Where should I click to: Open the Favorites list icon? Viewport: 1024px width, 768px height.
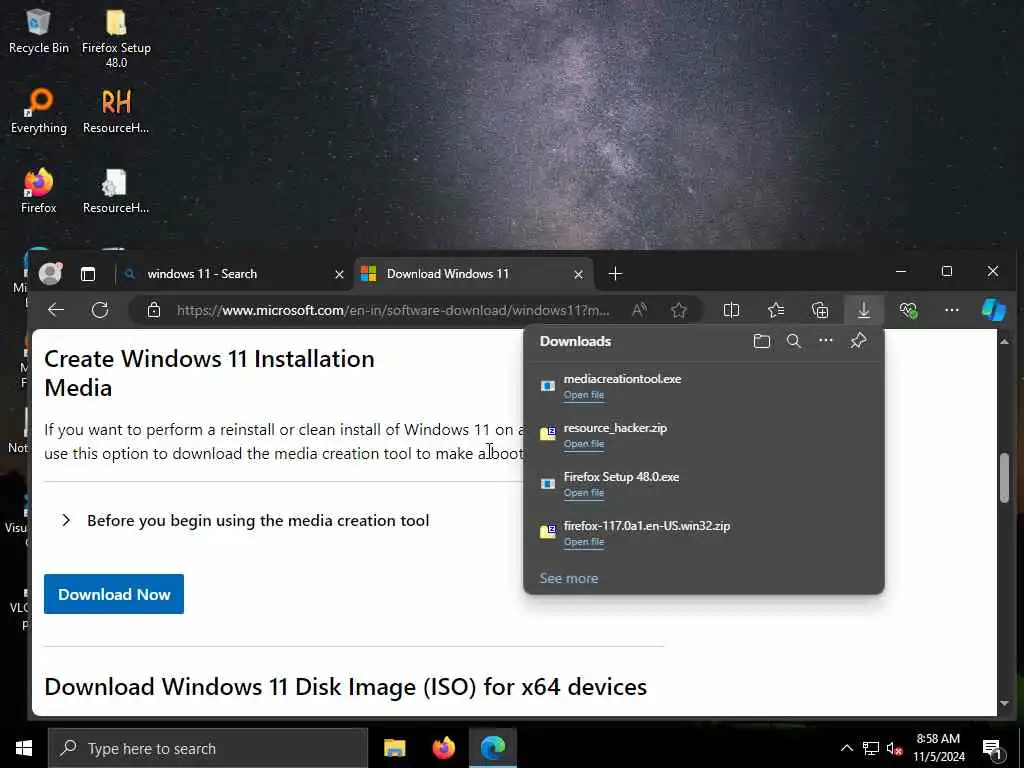pyautogui.click(x=776, y=310)
